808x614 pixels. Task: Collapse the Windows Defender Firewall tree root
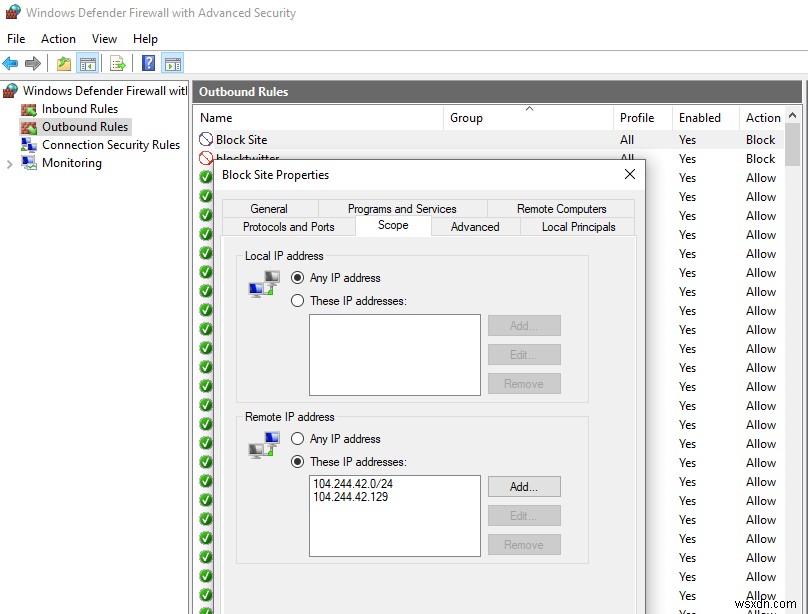[x=6, y=90]
